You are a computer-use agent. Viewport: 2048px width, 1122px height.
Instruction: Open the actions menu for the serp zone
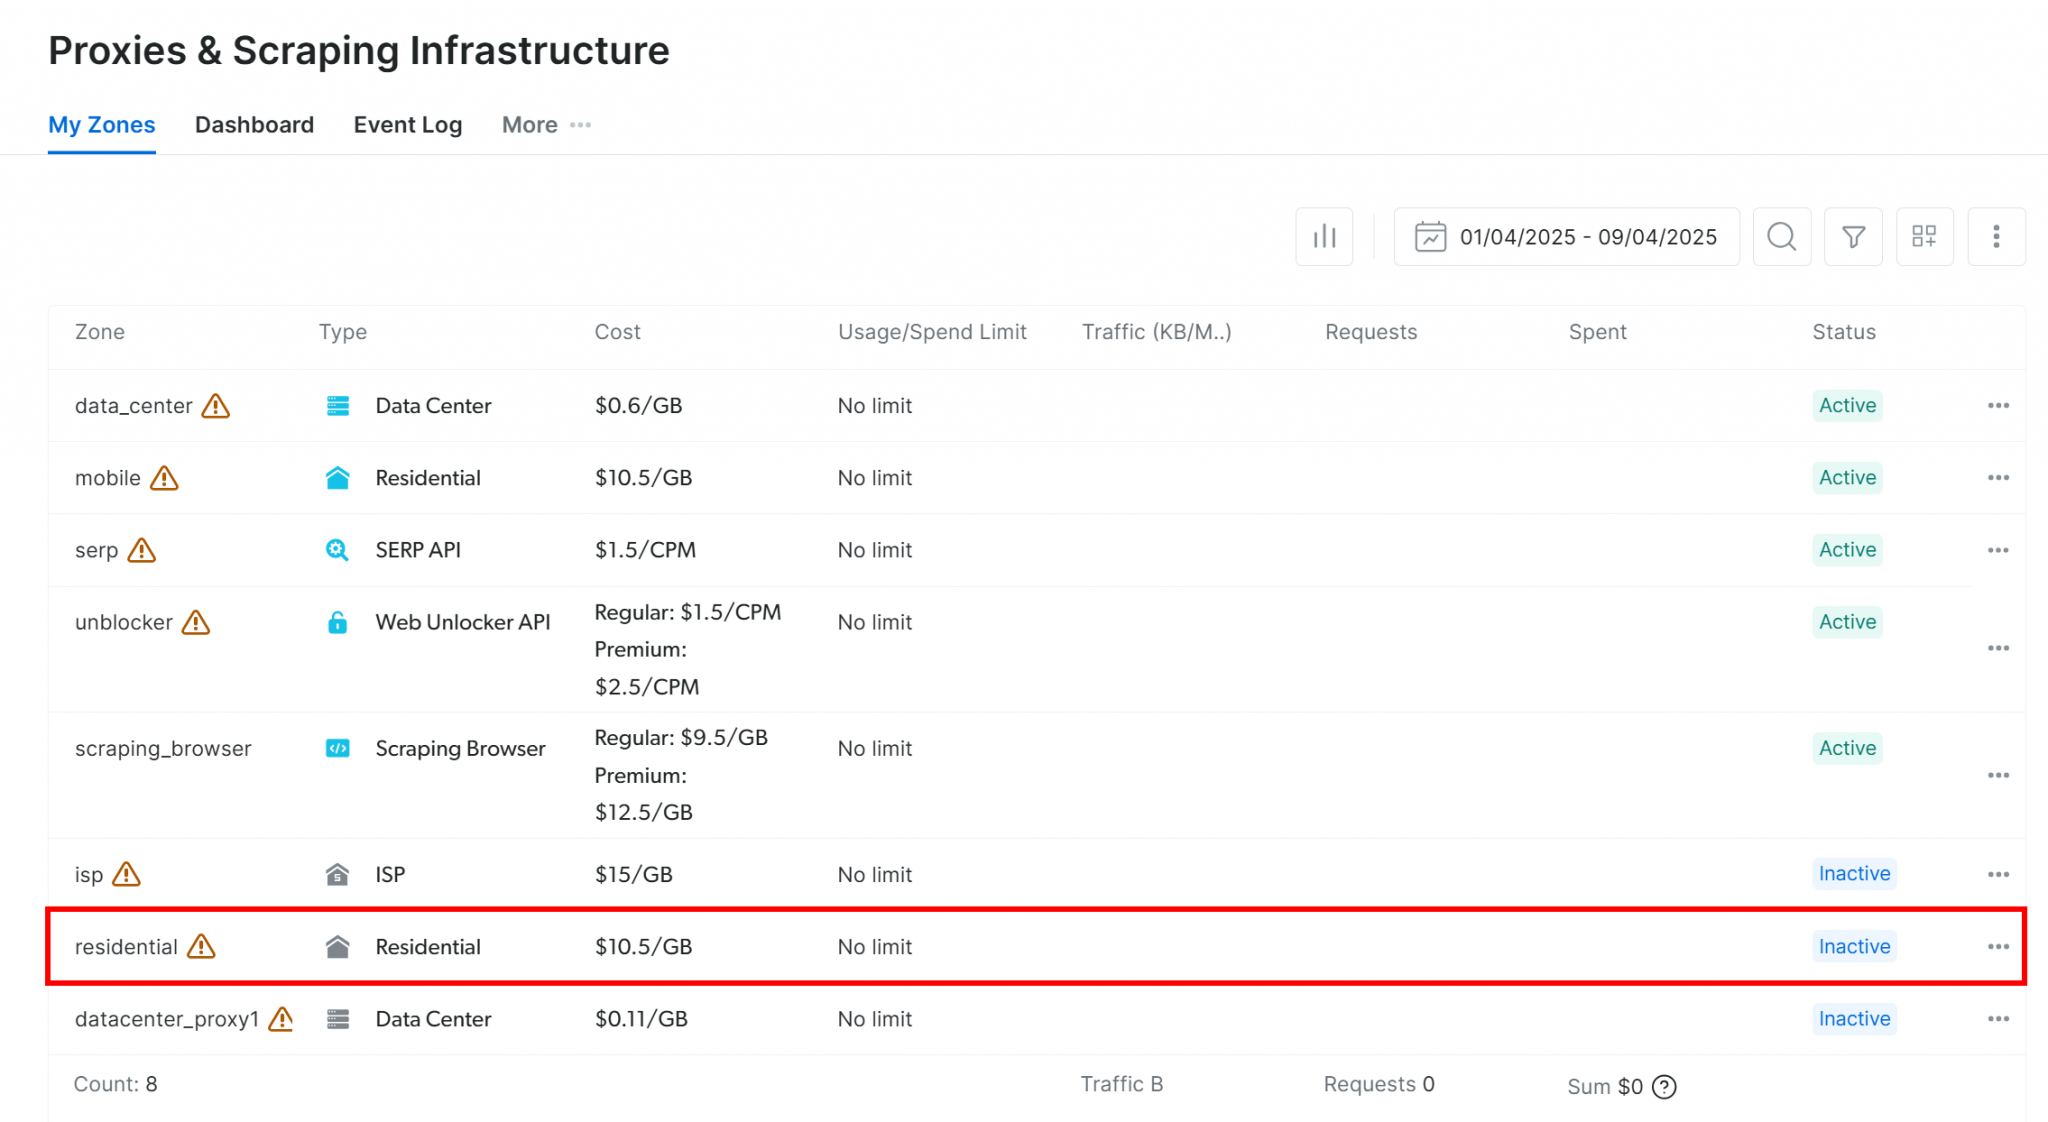point(1997,550)
